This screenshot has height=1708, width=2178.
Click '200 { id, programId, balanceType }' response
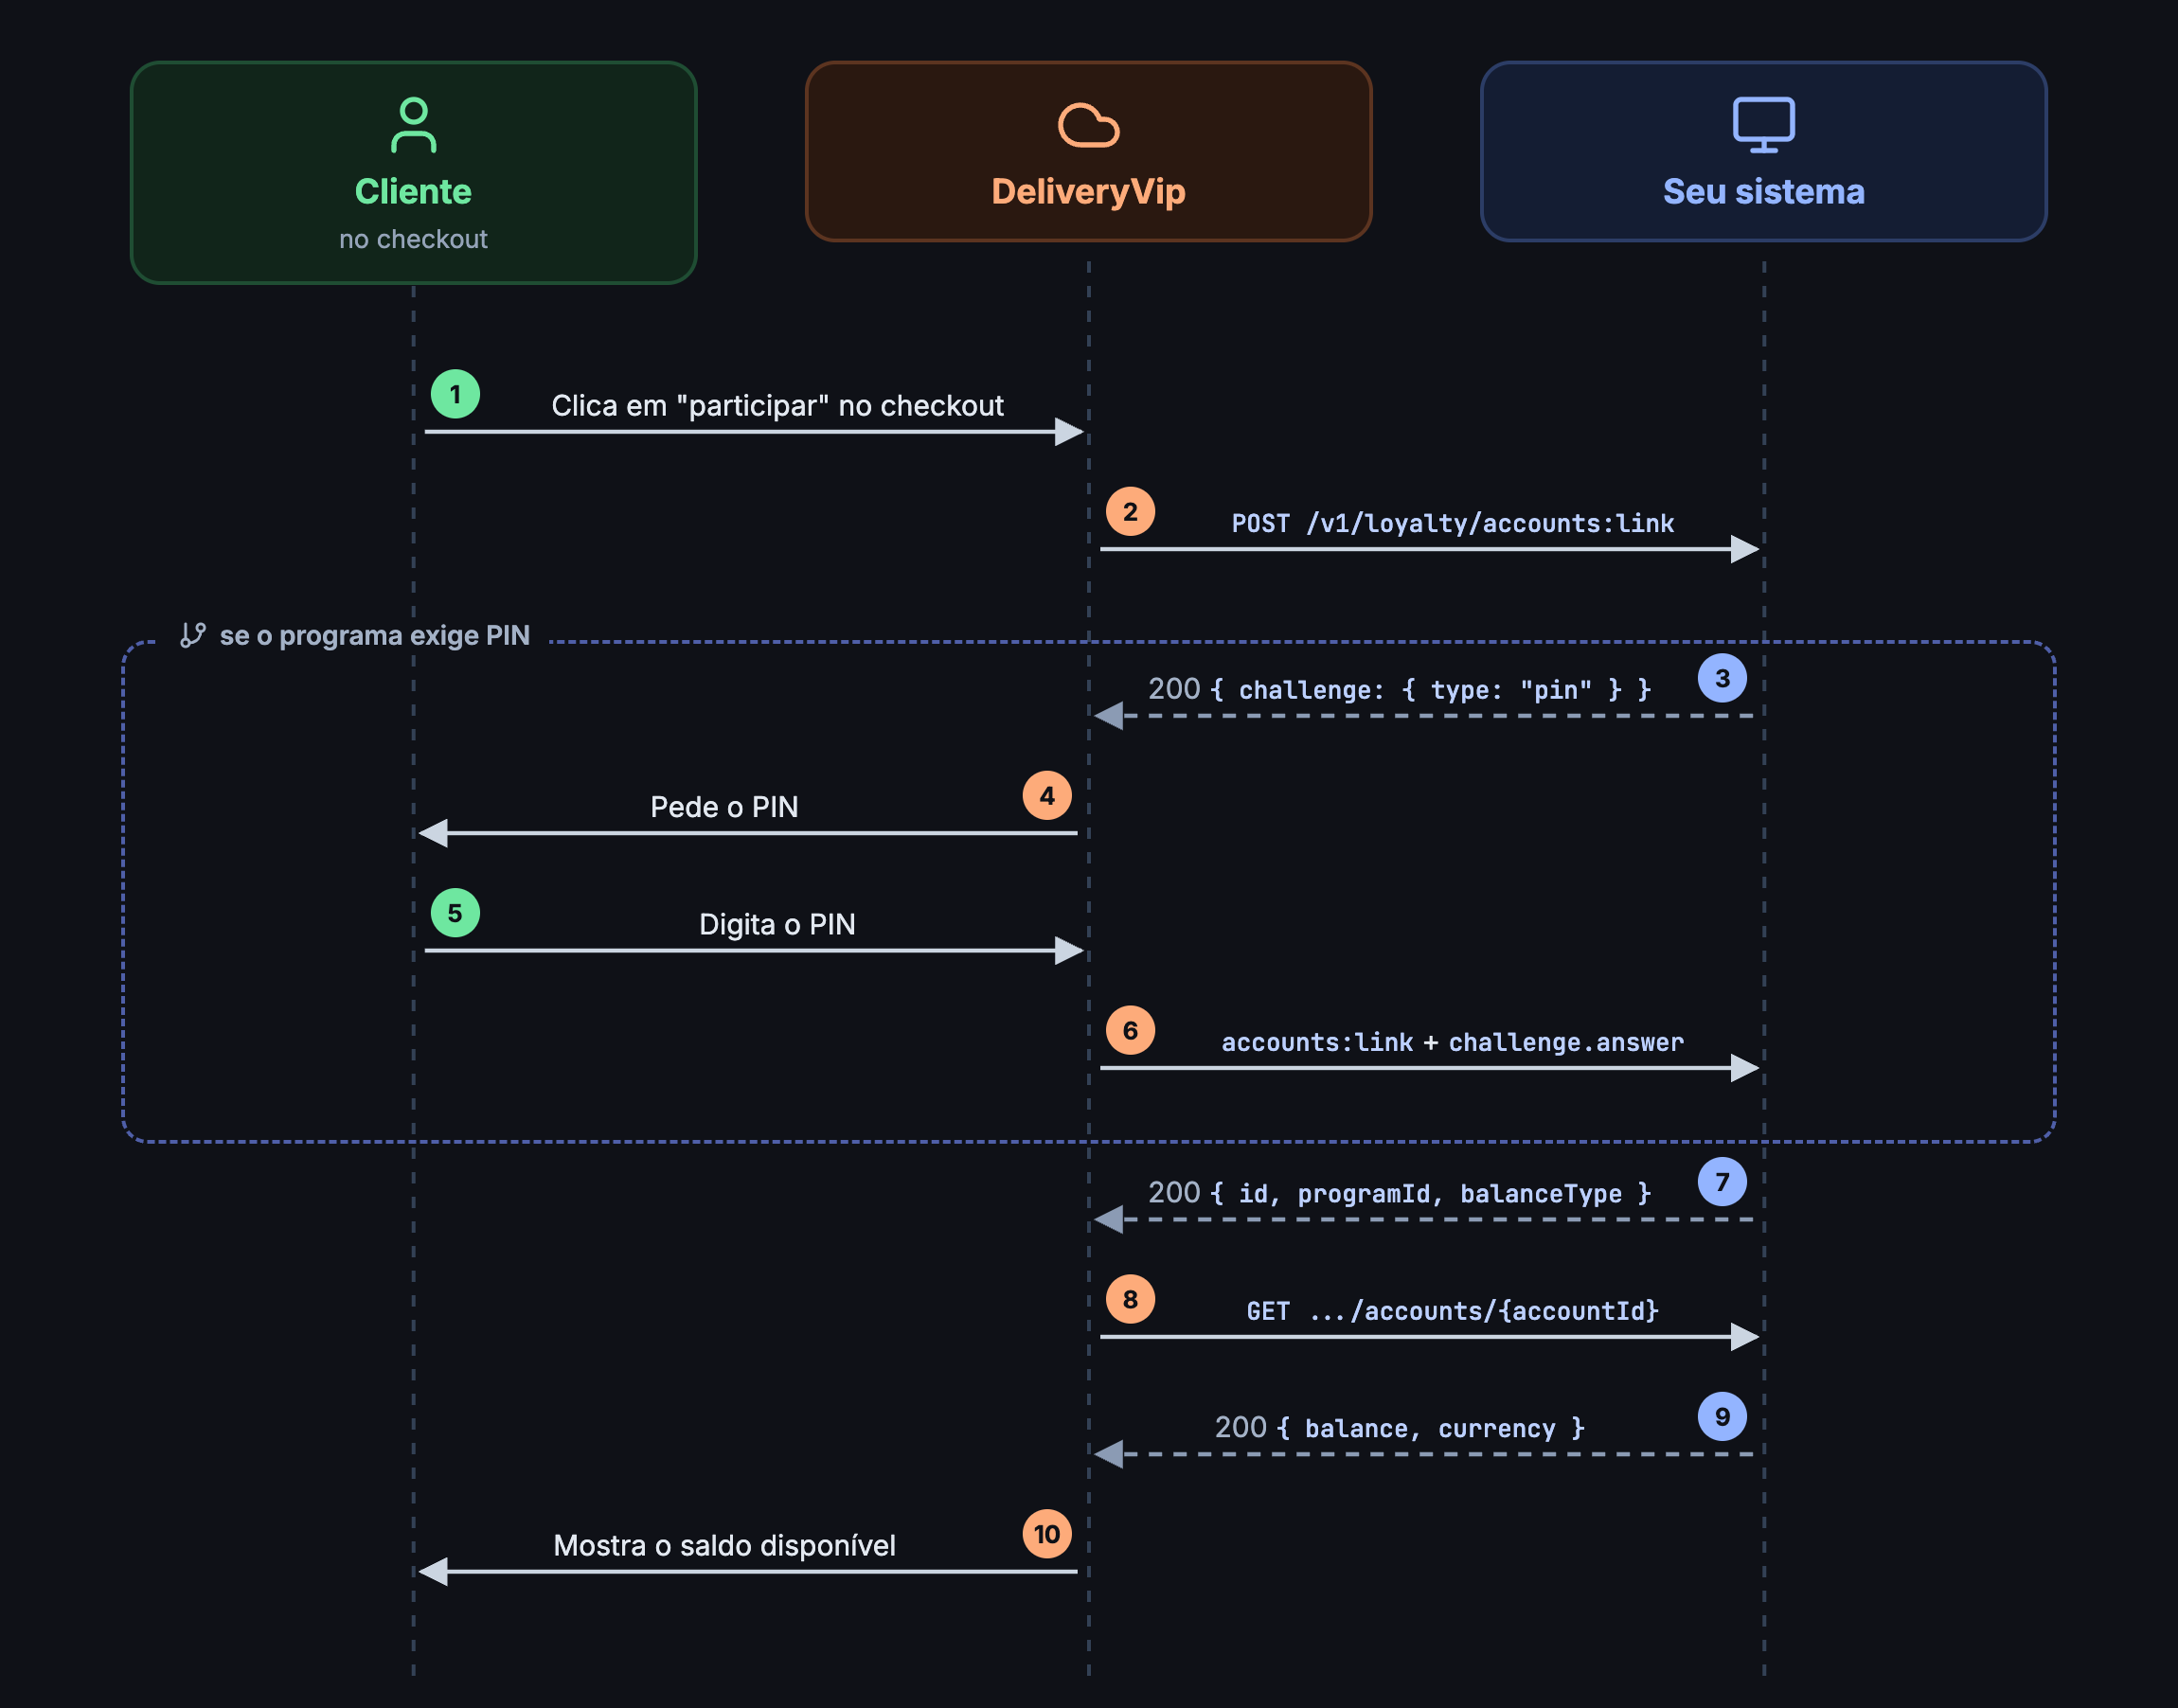[1399, 1193]
